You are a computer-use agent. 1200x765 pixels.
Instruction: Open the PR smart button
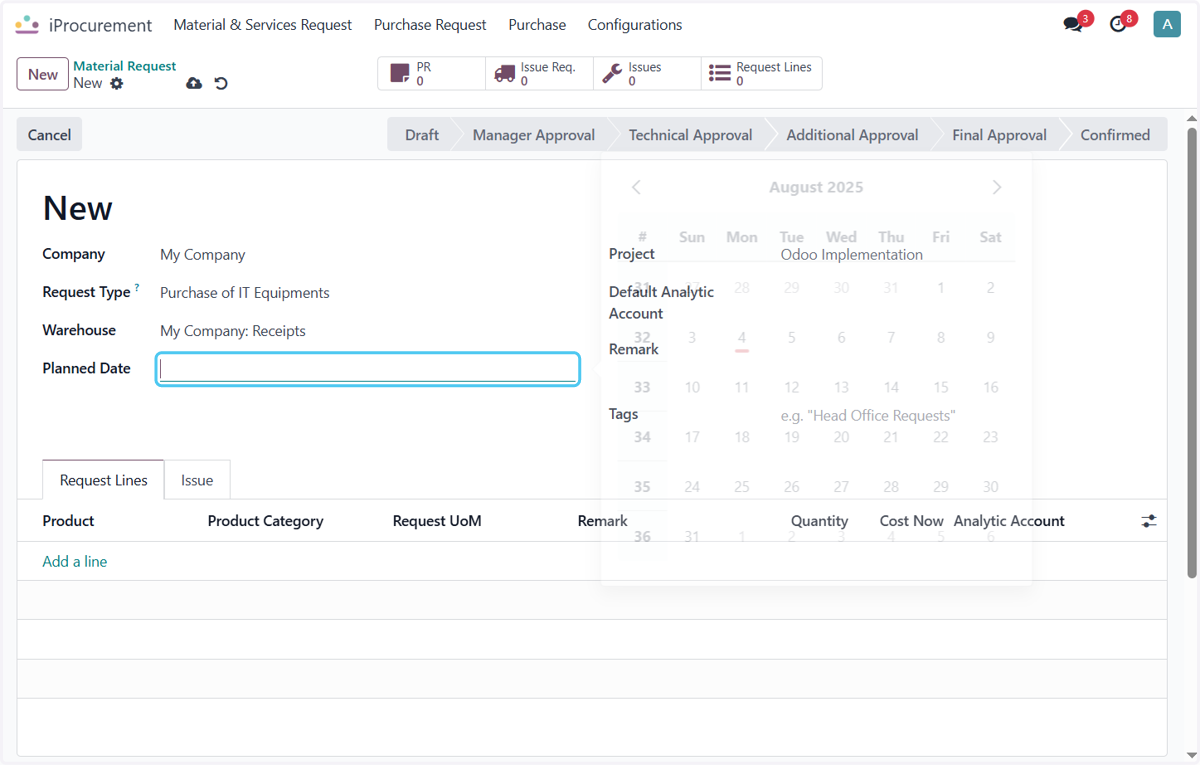pyautogui.click(x=431, y=74)
